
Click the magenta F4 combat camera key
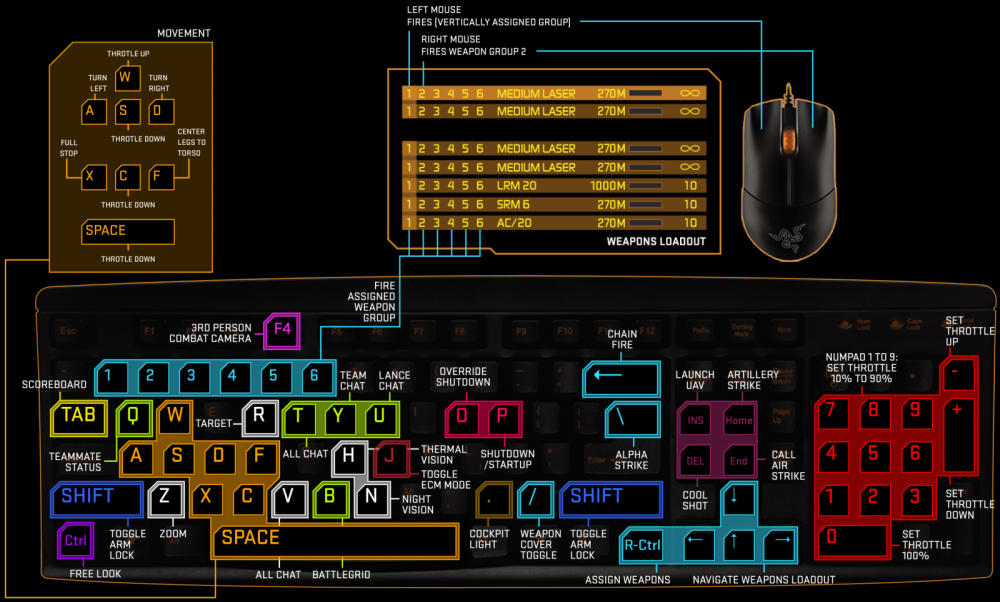(282, 330)
